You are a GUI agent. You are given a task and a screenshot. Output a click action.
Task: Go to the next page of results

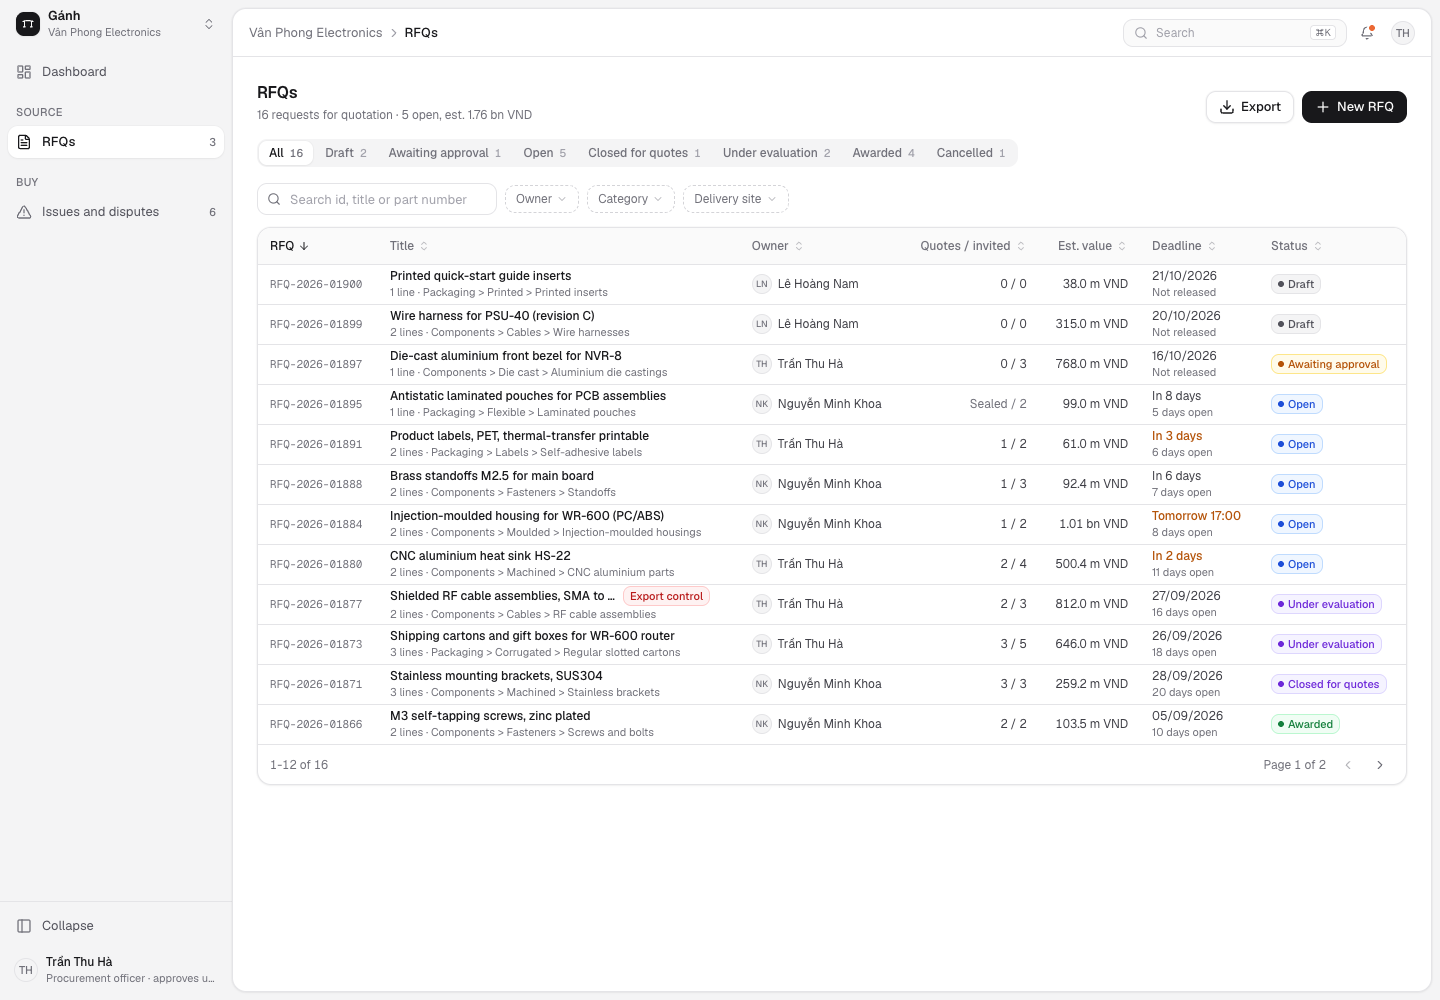point(1380,765)
